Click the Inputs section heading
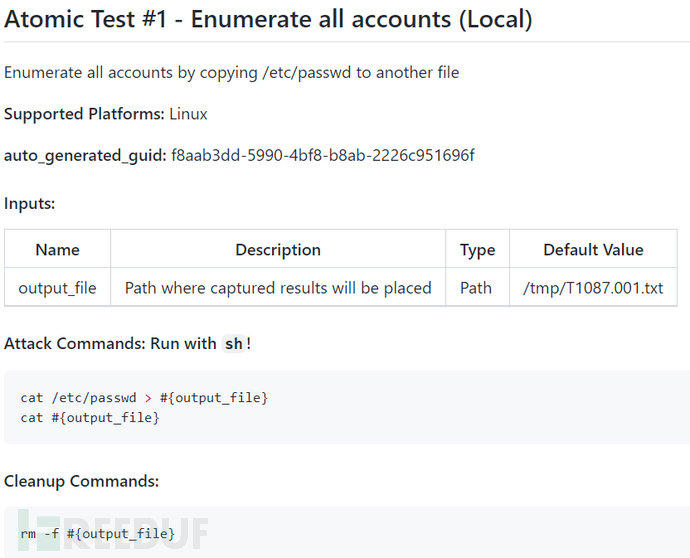Screen dimensions: 690x558 click(29, 203)
